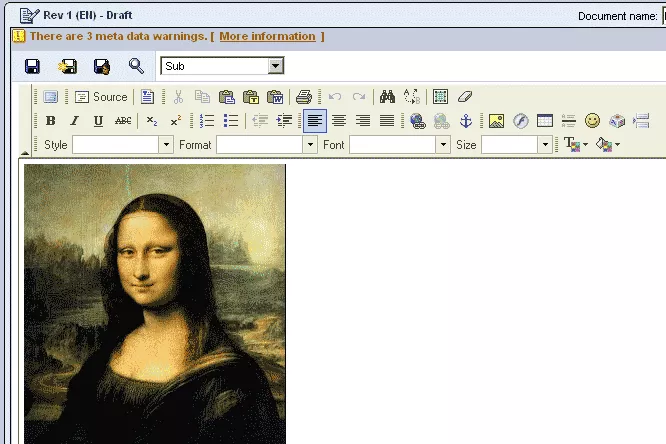Expand the Style dropdown arrow
666x444 pixels.
pos(166,145)
